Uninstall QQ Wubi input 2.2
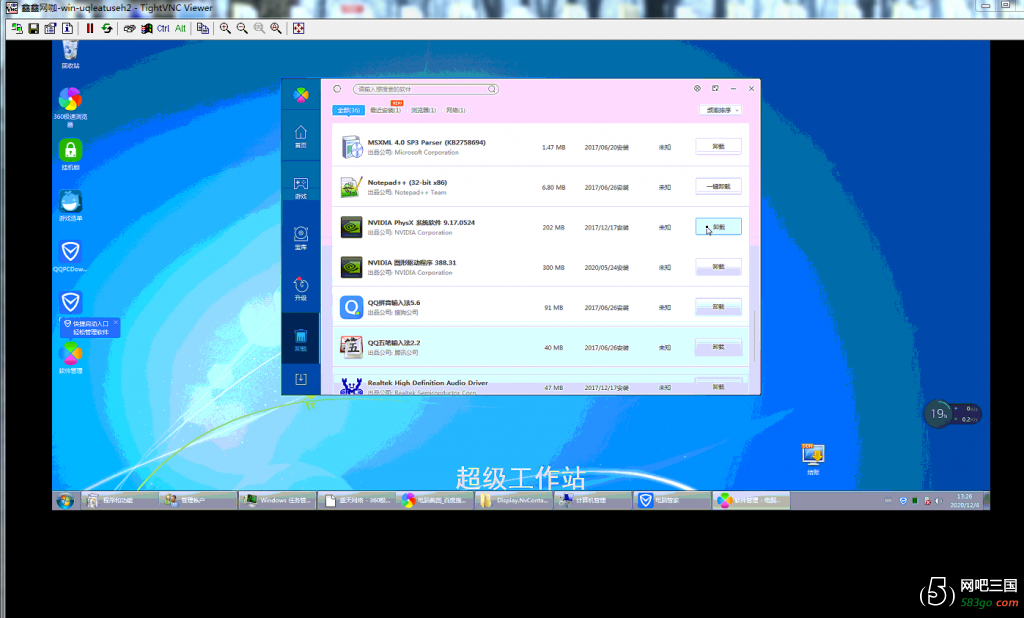This screenshot has height=618, width=1024. tap(718, 347)
